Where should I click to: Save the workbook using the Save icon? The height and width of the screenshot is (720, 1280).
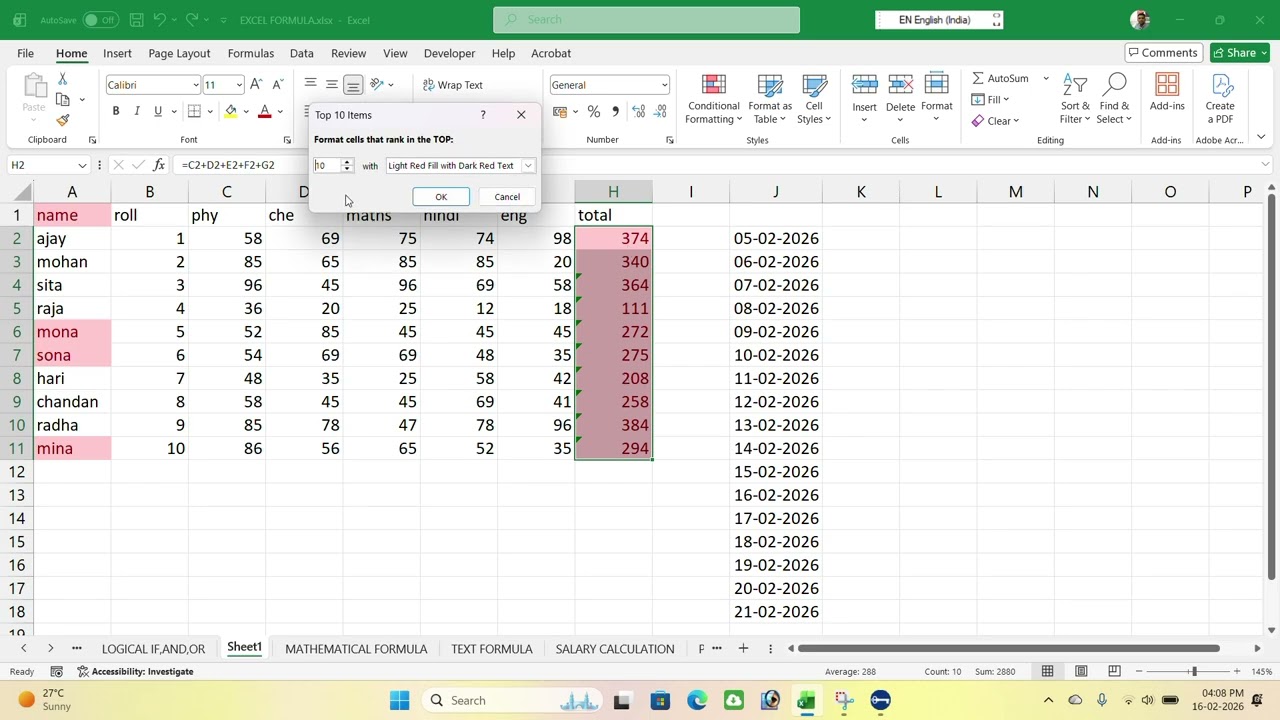(136, 20)
